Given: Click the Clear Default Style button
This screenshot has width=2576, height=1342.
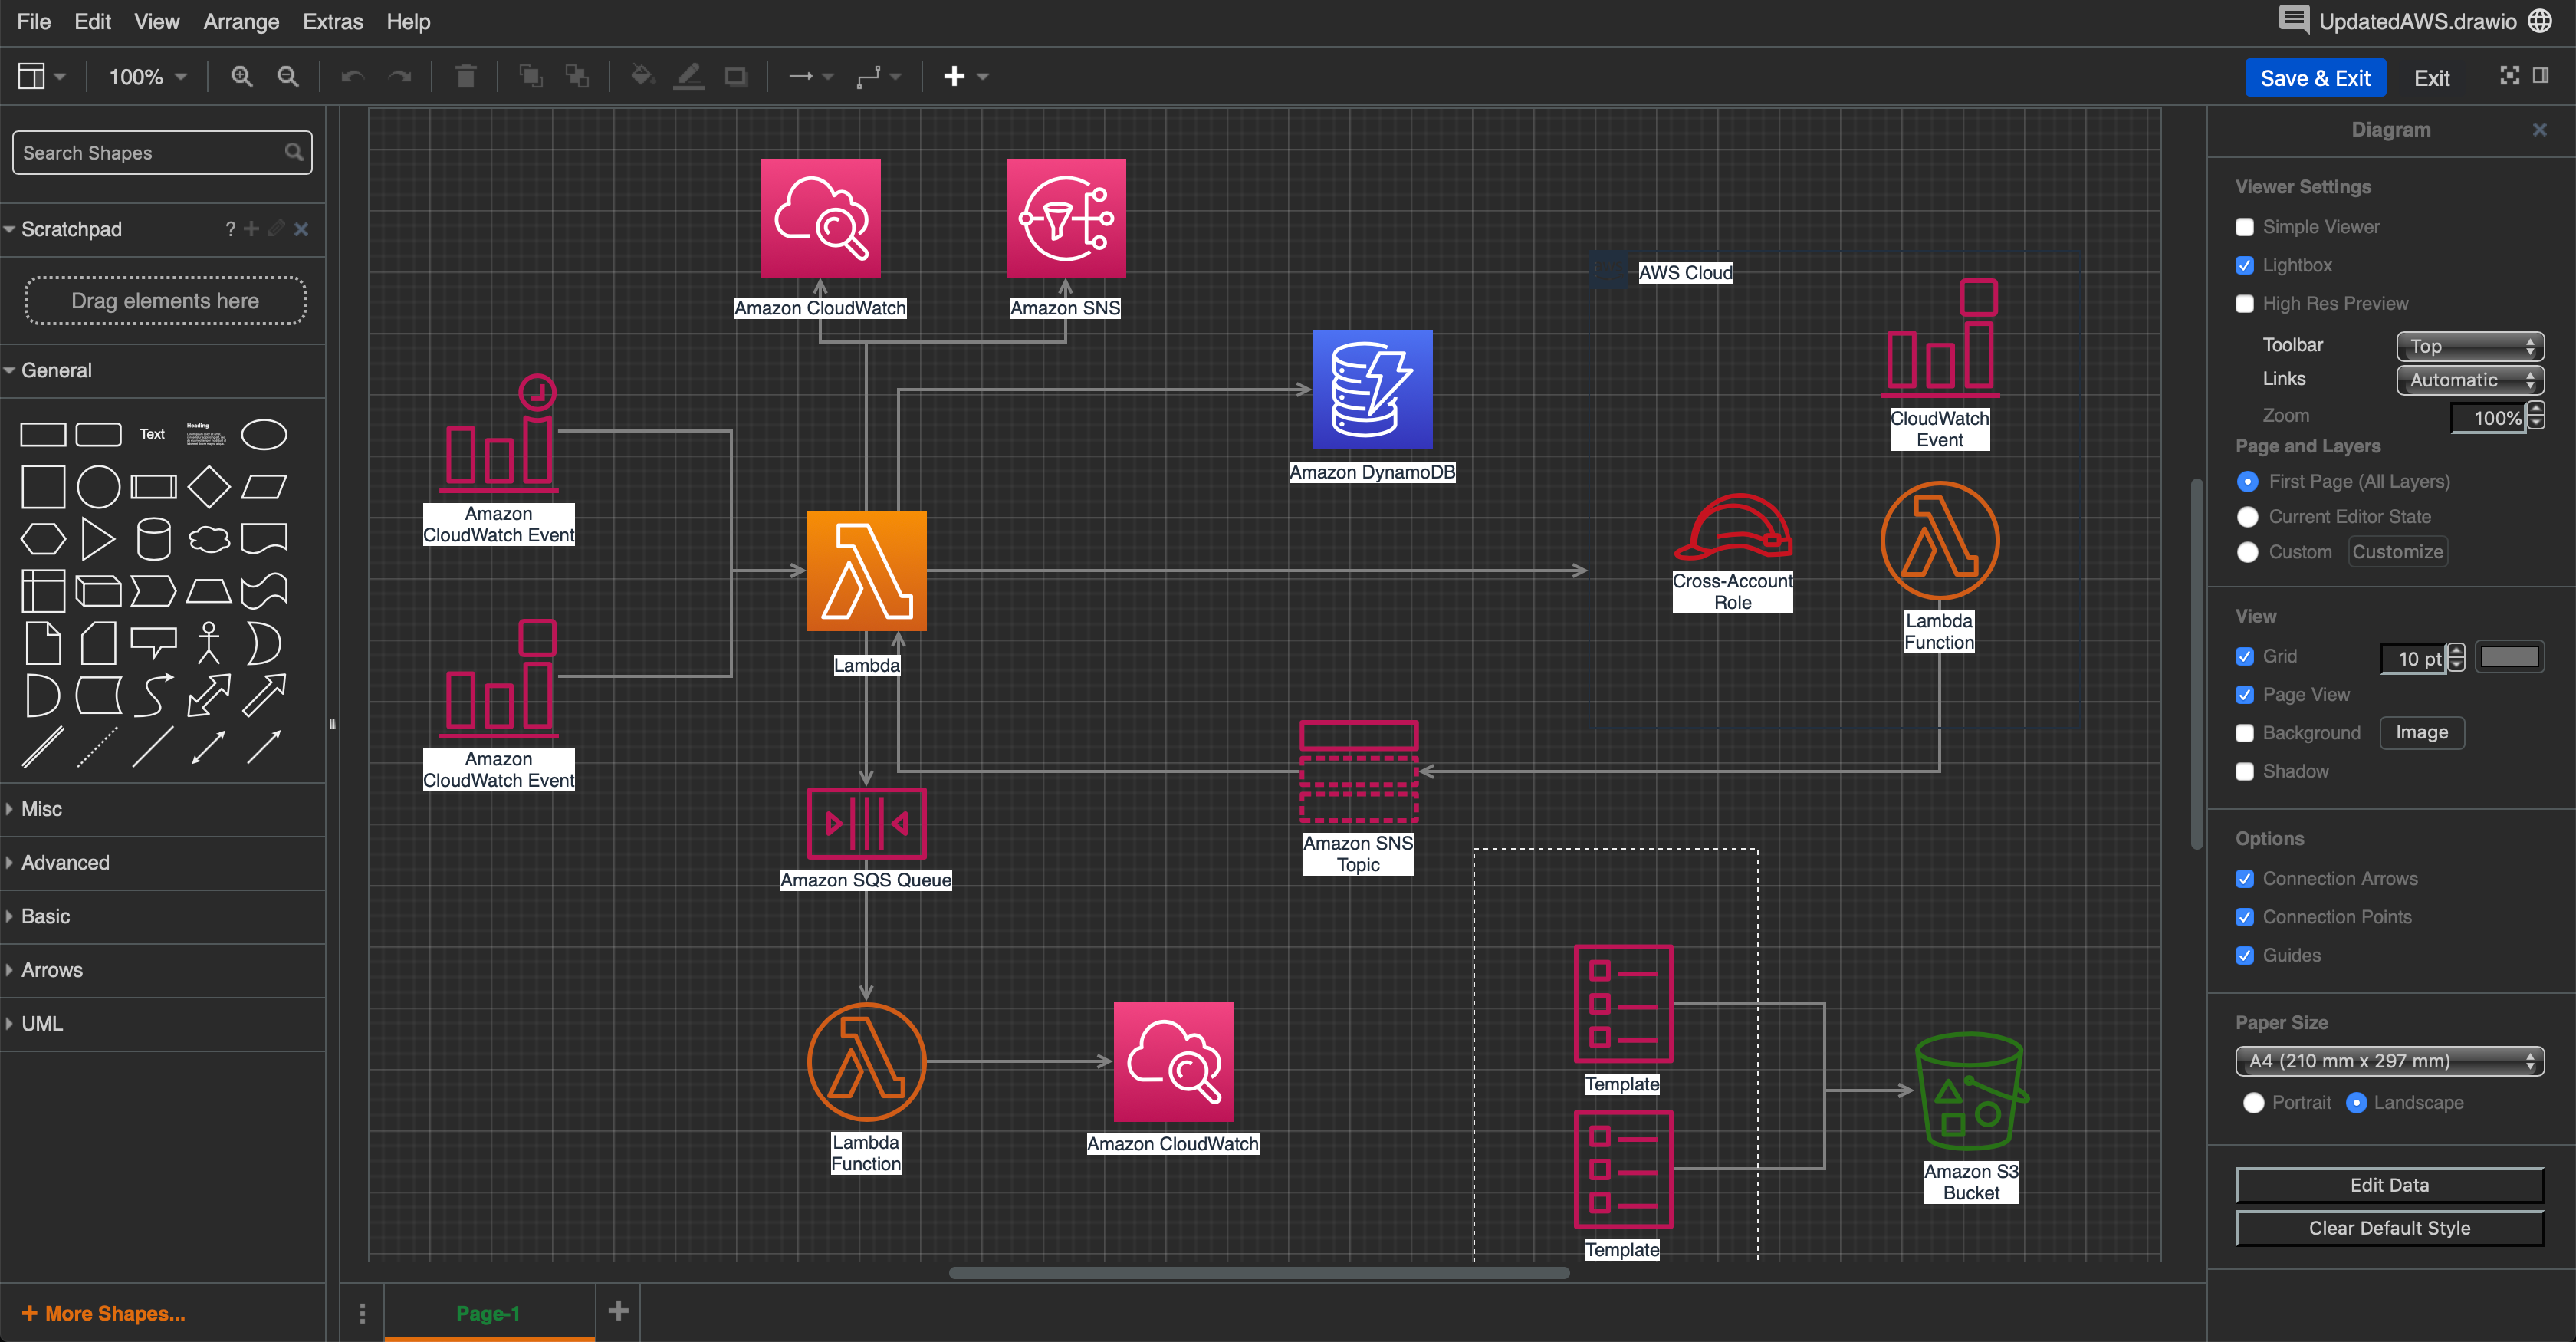Looking at the screenshot, I should coord(2390,1227).
